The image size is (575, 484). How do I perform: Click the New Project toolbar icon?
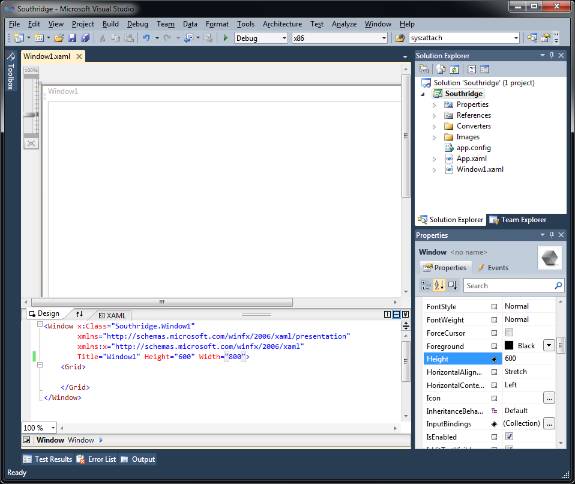(x=19, y=38)
